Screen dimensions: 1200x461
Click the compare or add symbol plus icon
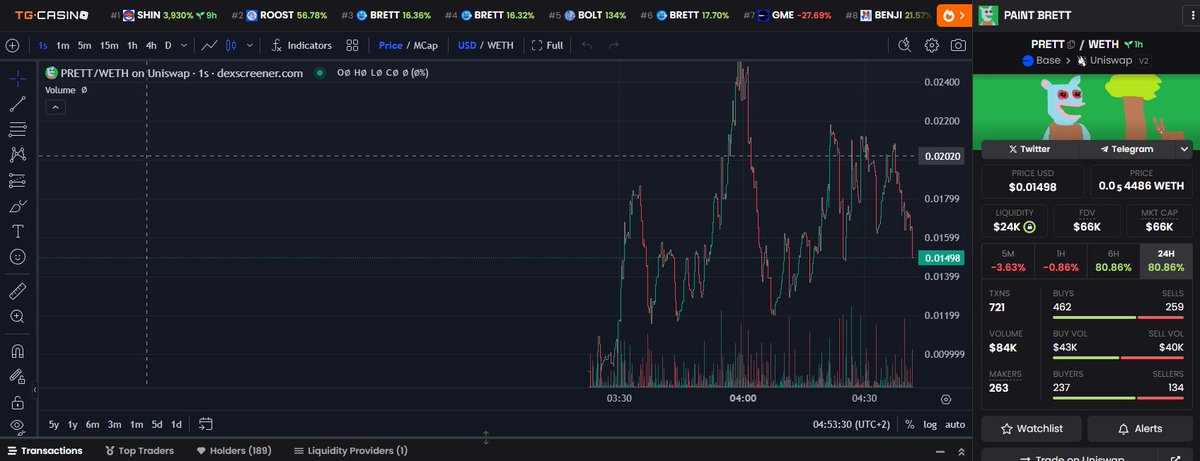[13, 45]
